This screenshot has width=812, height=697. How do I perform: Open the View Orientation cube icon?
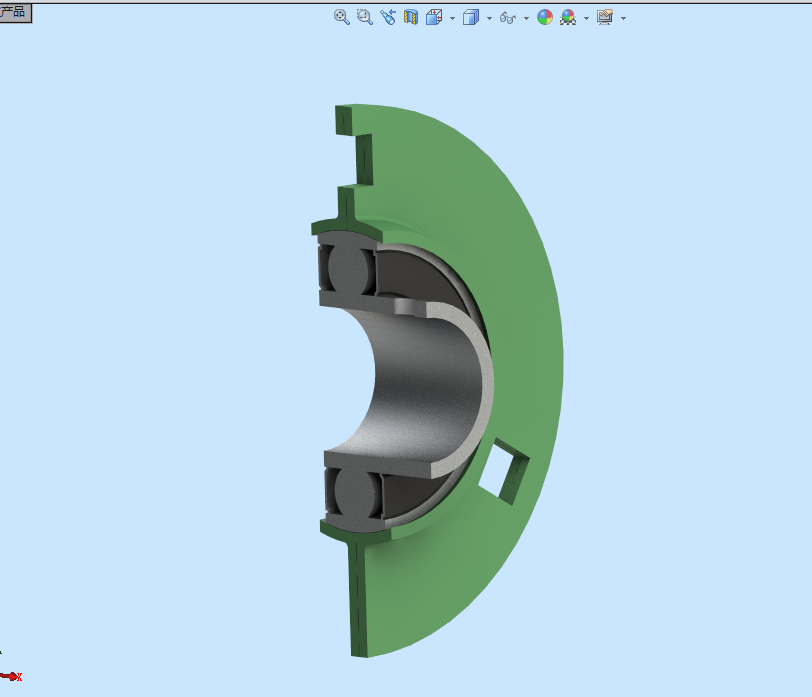434,17
